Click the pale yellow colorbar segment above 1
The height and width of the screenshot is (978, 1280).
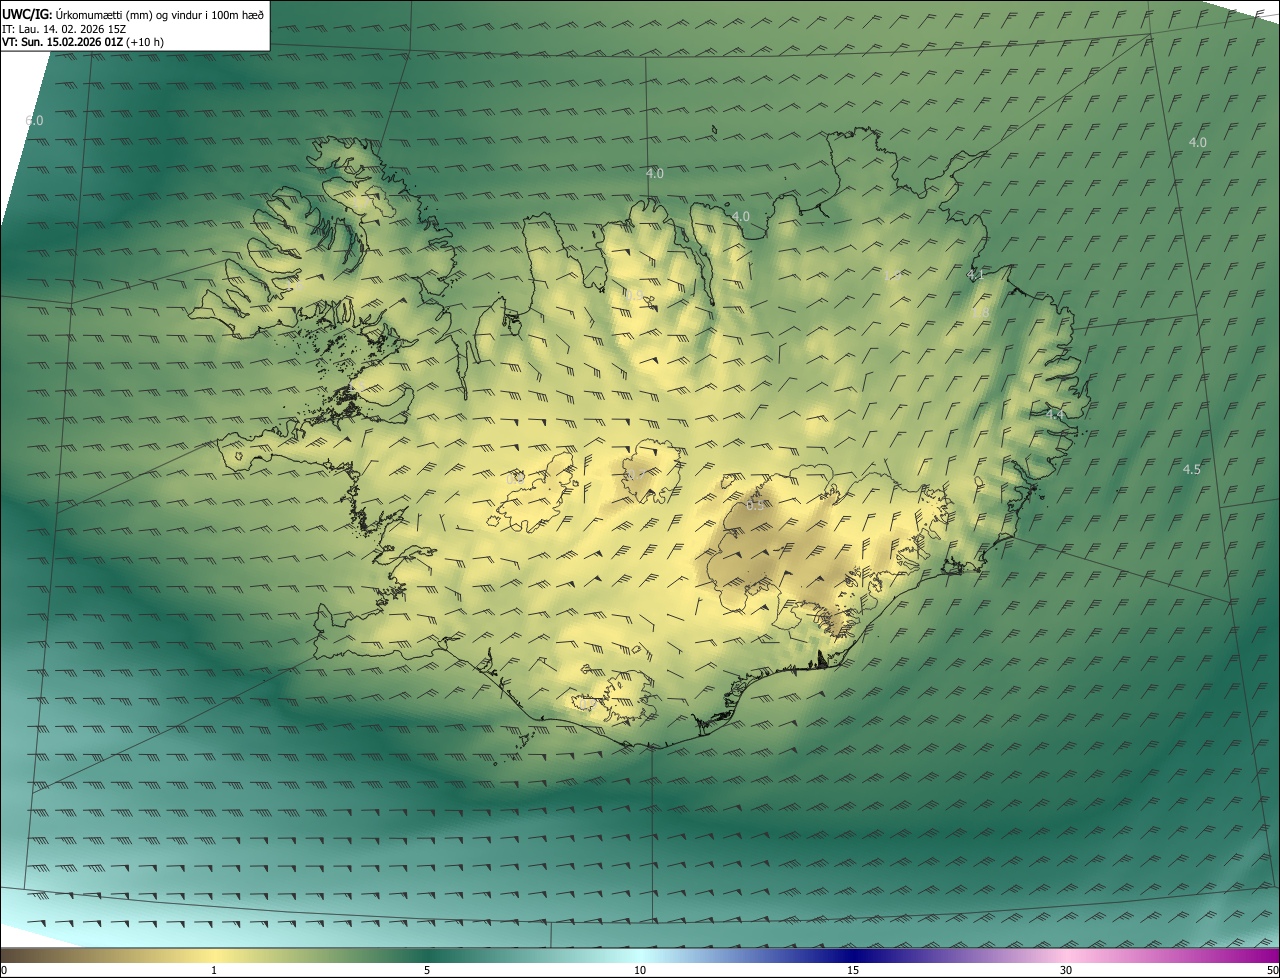pyautogui.click(x=214, y=955)
